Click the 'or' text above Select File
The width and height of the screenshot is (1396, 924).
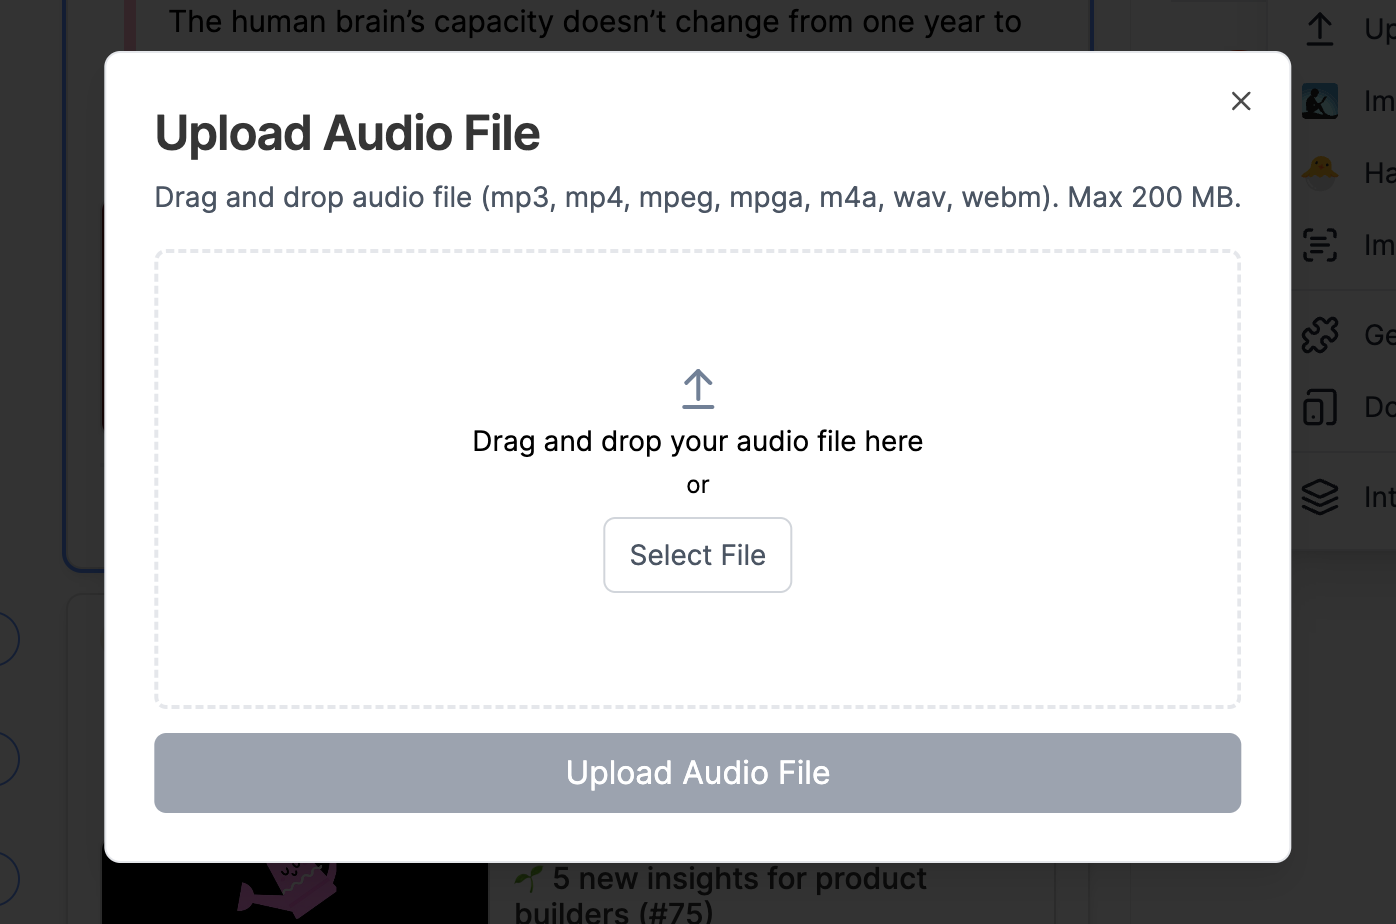pos(698,485)
